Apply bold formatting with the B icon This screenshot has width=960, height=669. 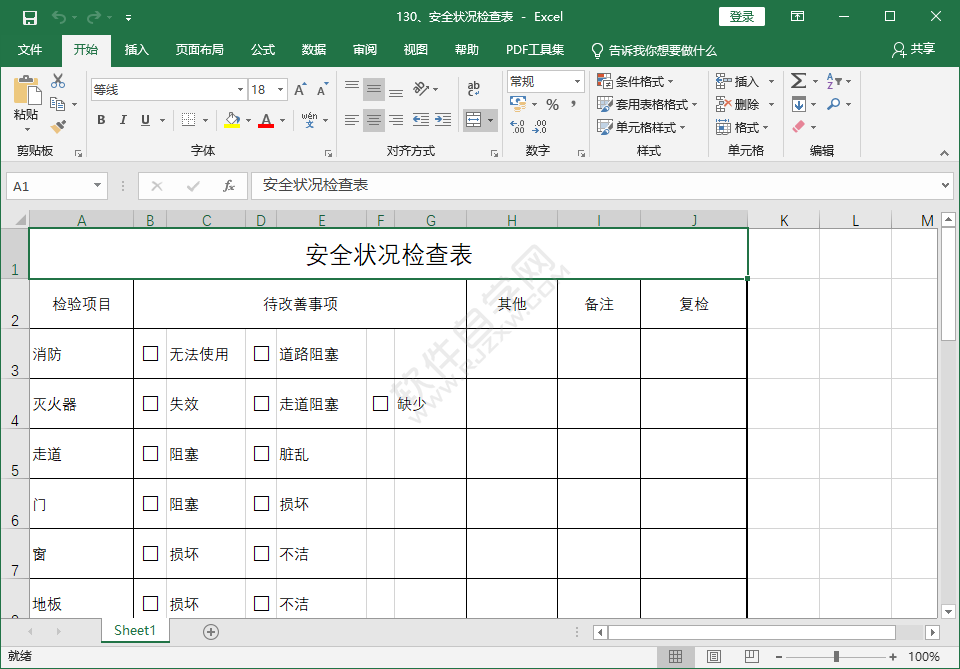pyautogui.click(x=101, y=119)
